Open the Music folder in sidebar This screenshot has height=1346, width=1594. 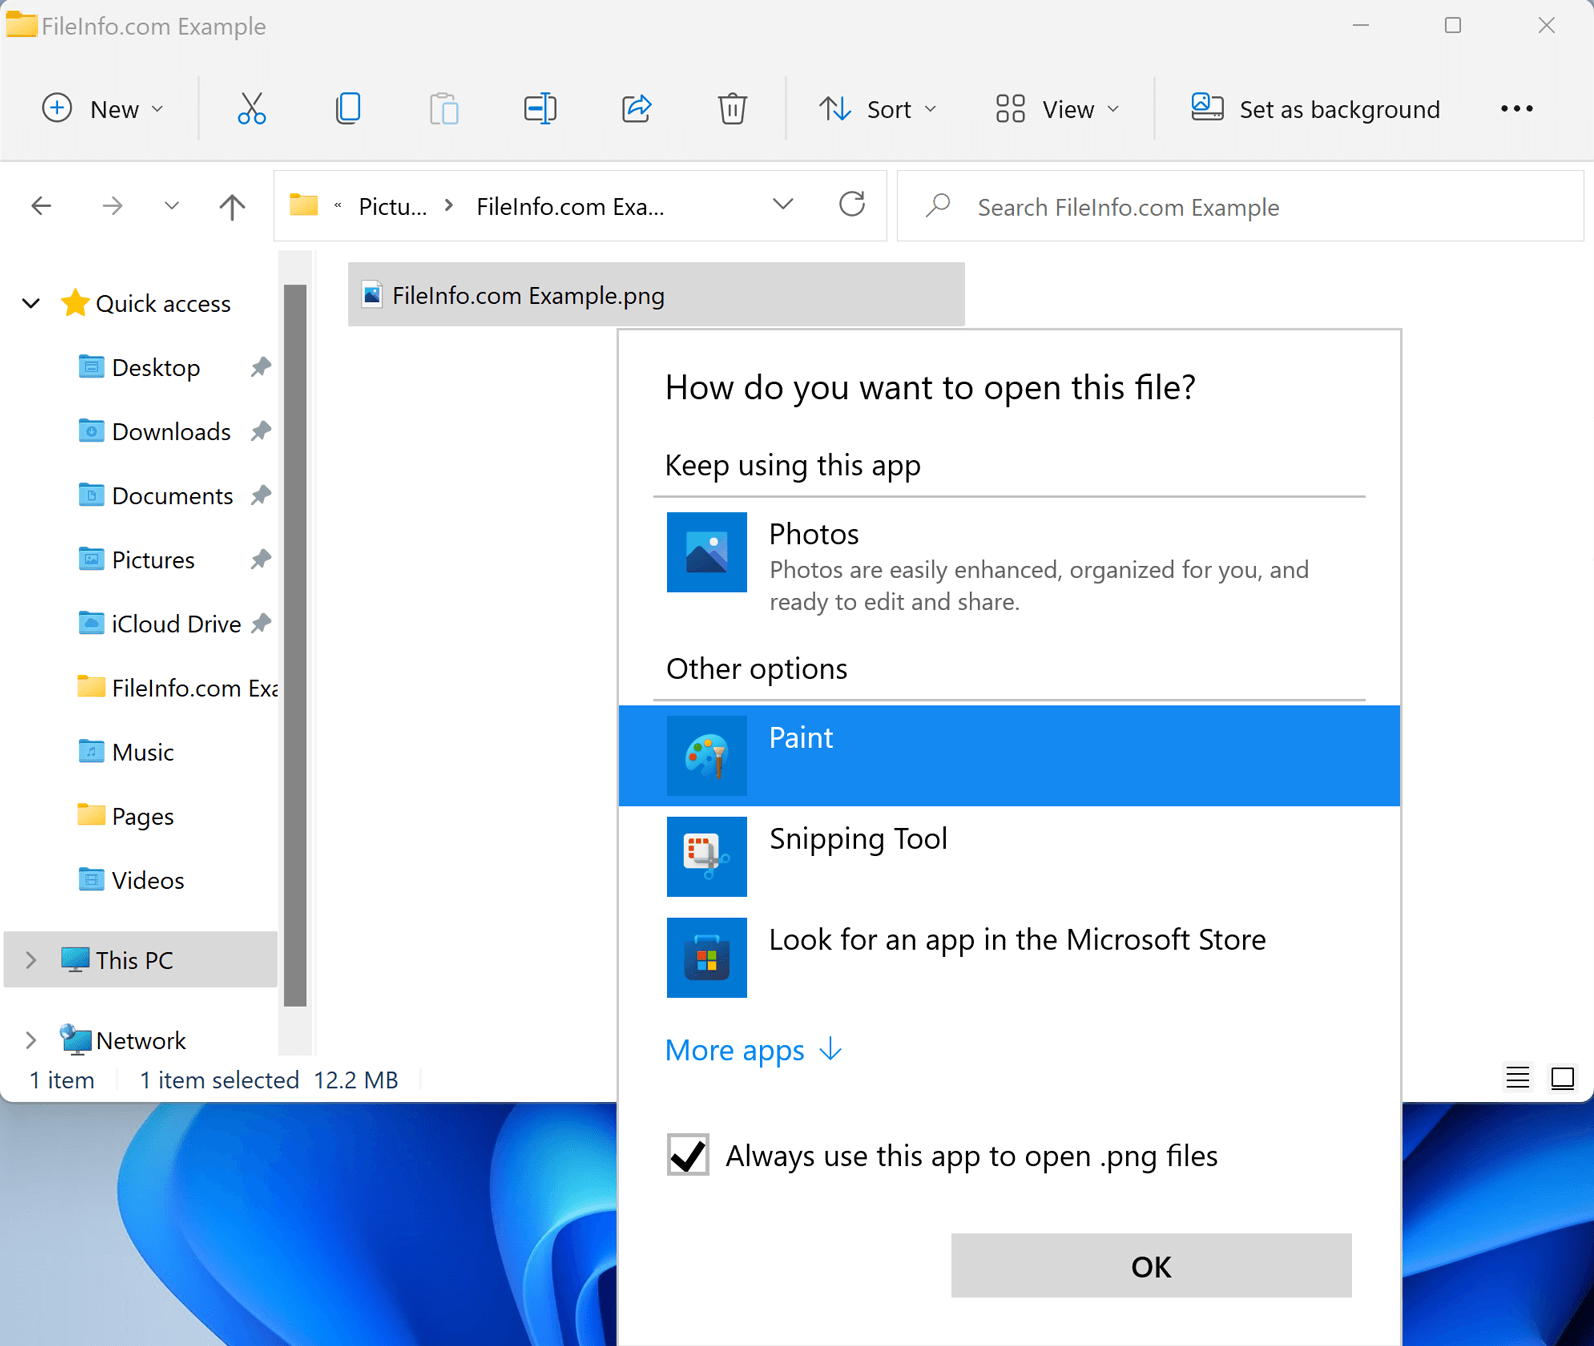tap(143, 751)
